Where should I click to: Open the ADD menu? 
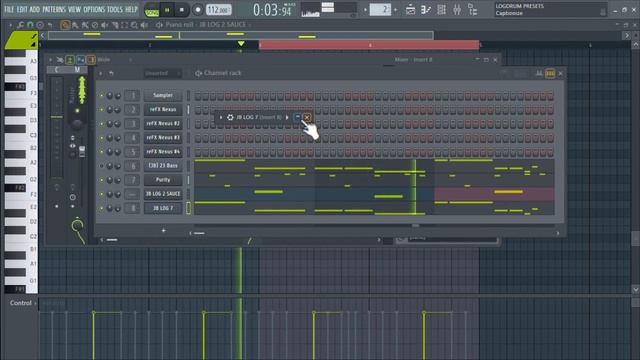35,9
